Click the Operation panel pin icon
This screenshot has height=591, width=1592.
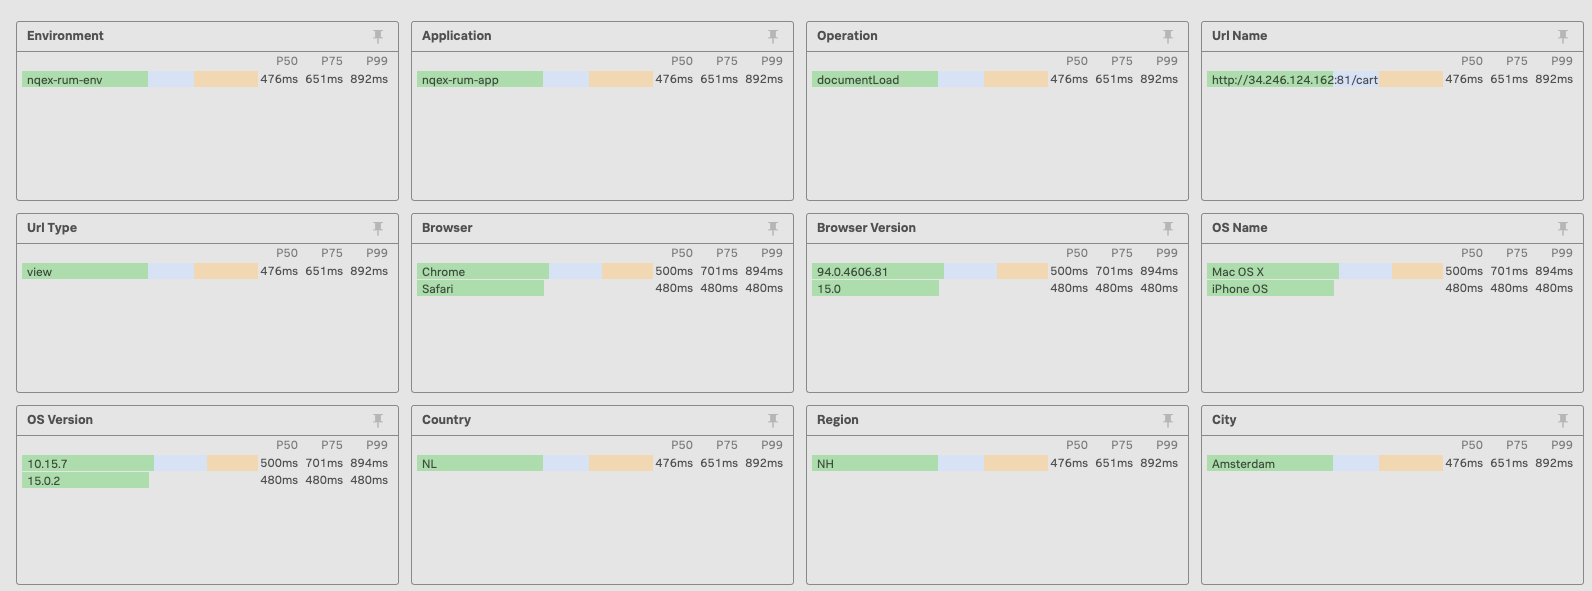click(x=1168, y=36)
